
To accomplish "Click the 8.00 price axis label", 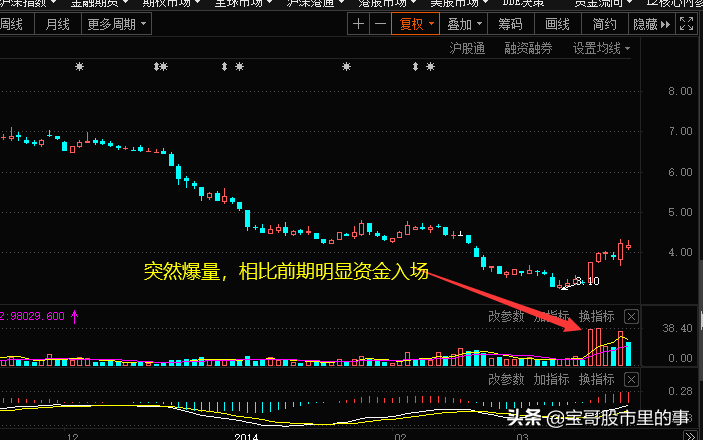I will coord(680,91).
